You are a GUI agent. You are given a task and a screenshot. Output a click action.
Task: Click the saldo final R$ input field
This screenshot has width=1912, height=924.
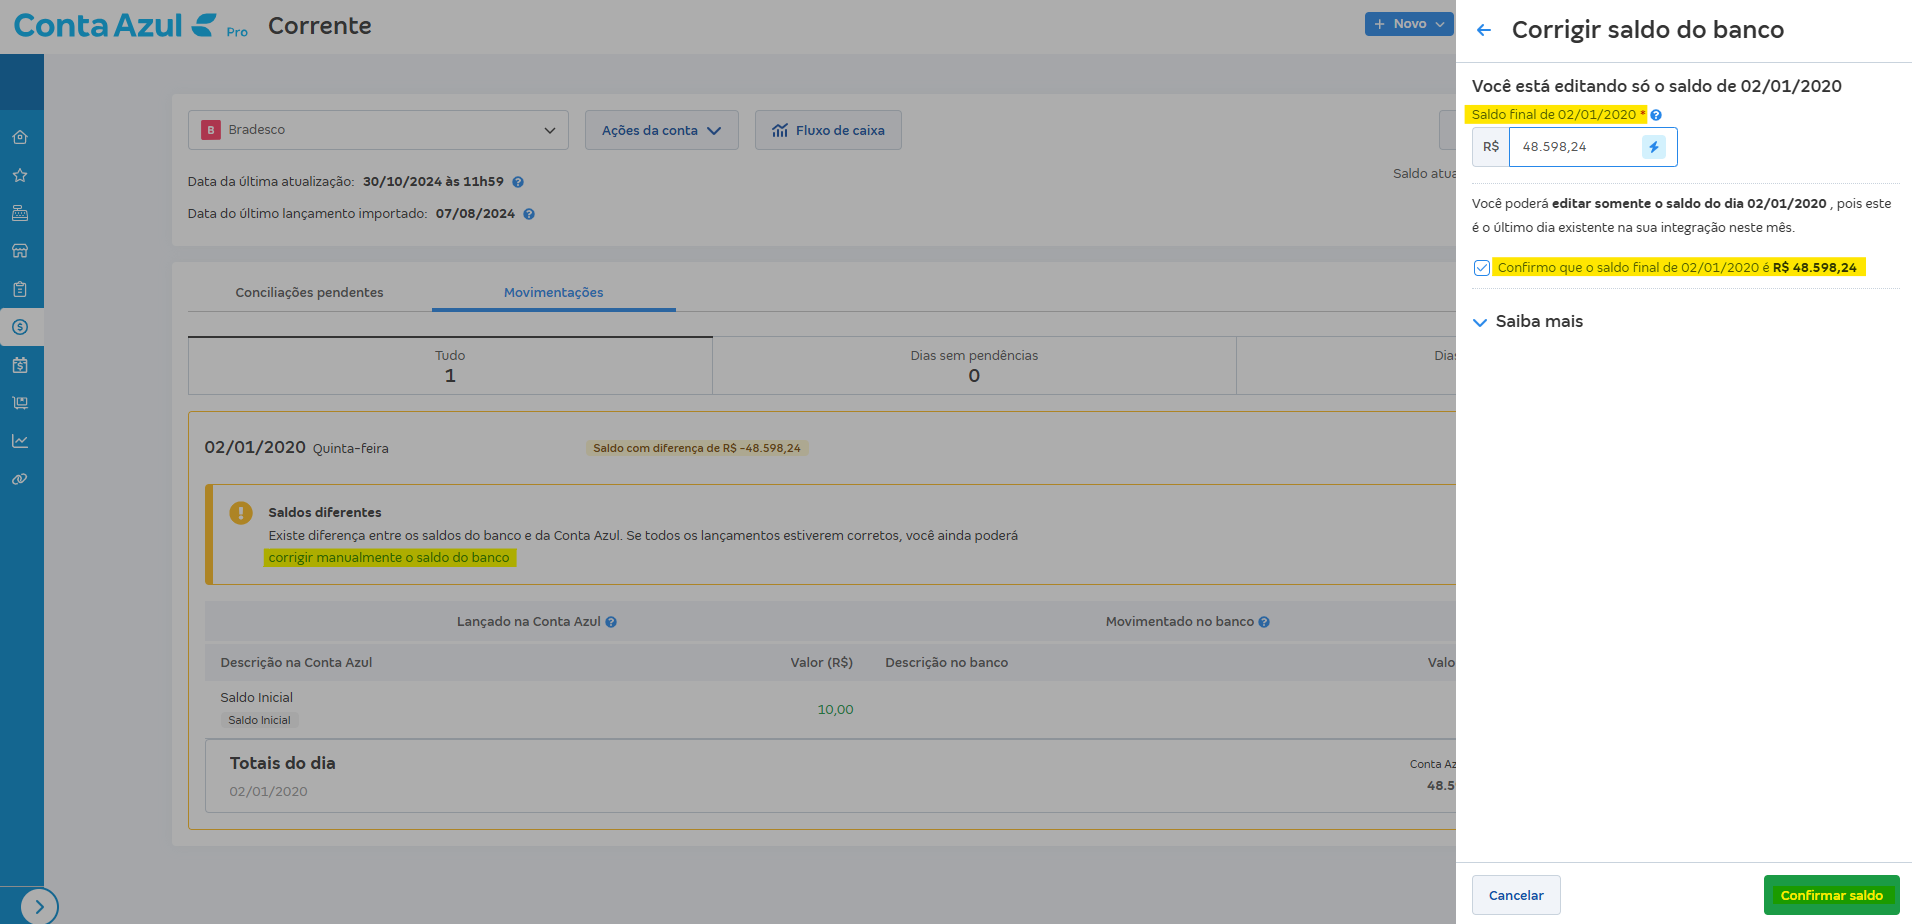tap(1575, 147)
